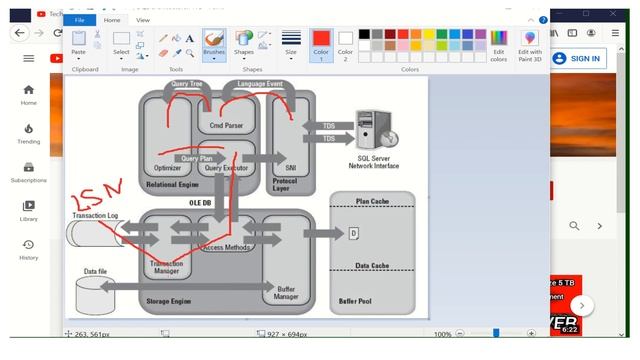Click the Copy icon in Clipboard group
The width and height of the screenshot is (640, 360).
(x=97, y=44)
